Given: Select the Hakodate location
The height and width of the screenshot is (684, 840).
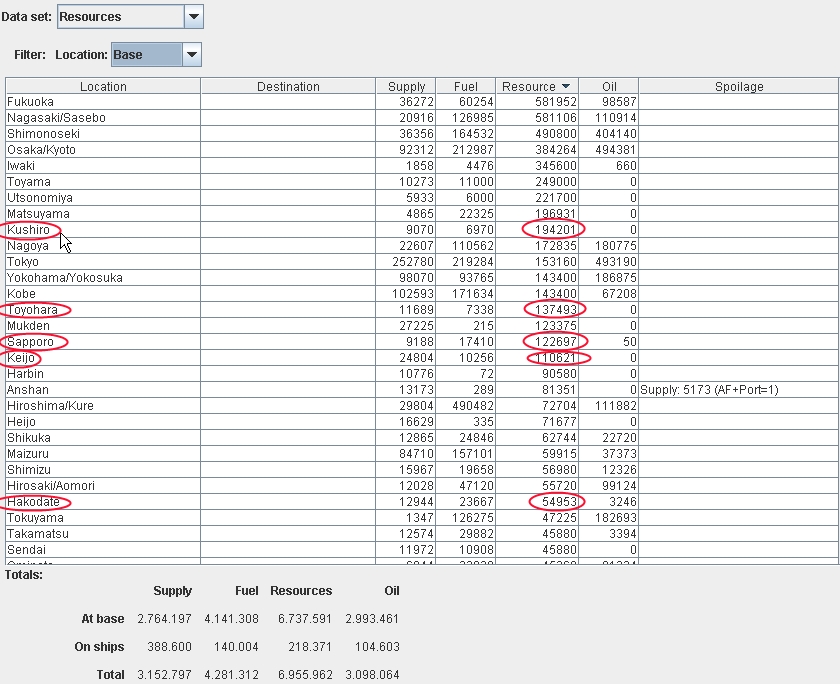Looking at the screenshot, I should click(33, 502).
